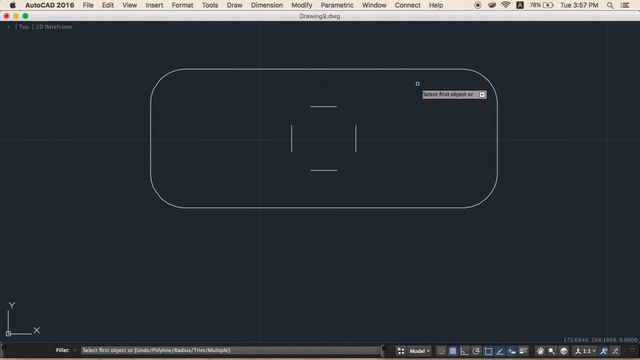
Task: Toggle Dynamic Input in status bar
Action: [x=511, y=351]
